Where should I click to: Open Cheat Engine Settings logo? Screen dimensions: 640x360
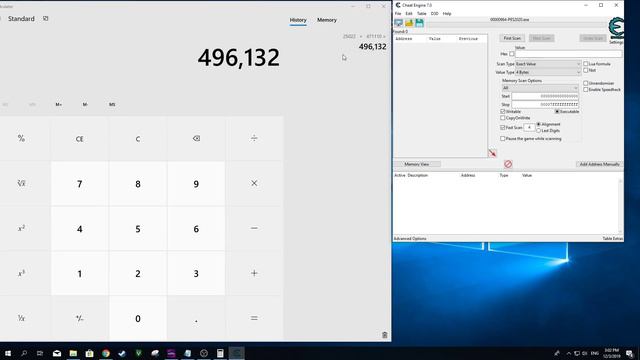click(616, 29)
